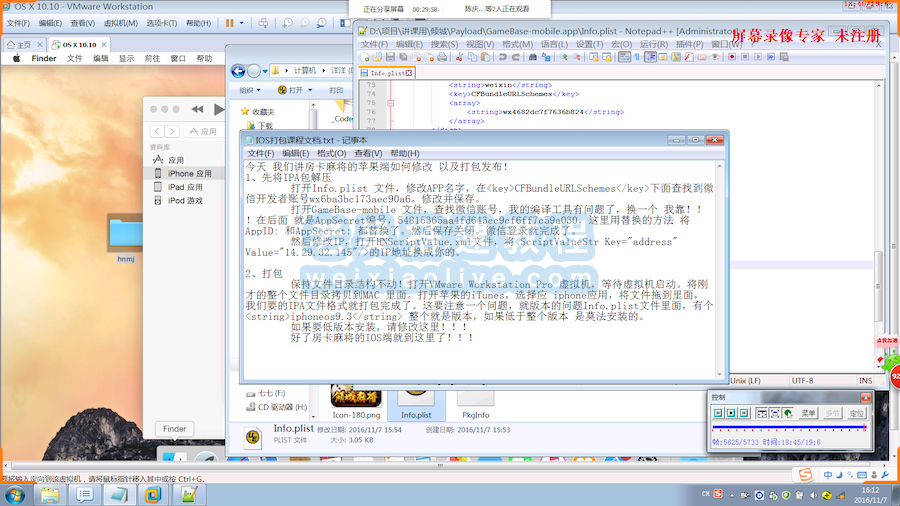Click the Apple menu icon

click(x=18, y=58)
